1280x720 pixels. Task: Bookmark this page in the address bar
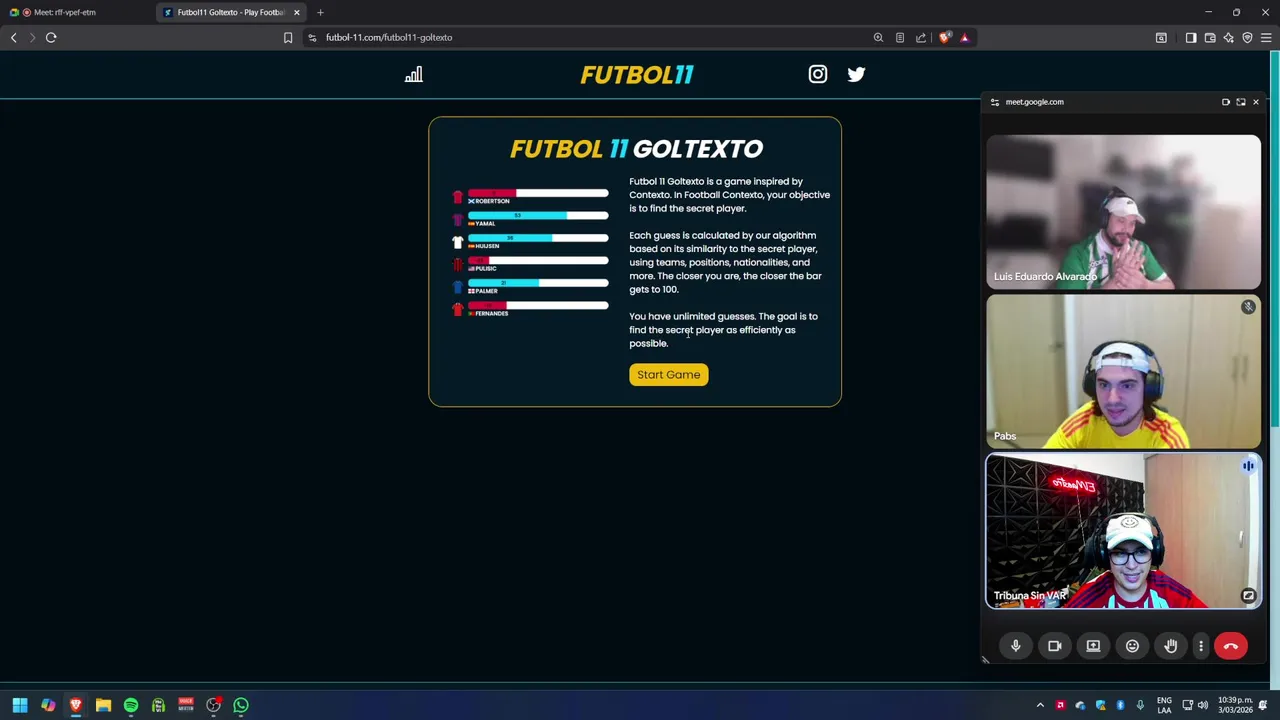[288, 38]
